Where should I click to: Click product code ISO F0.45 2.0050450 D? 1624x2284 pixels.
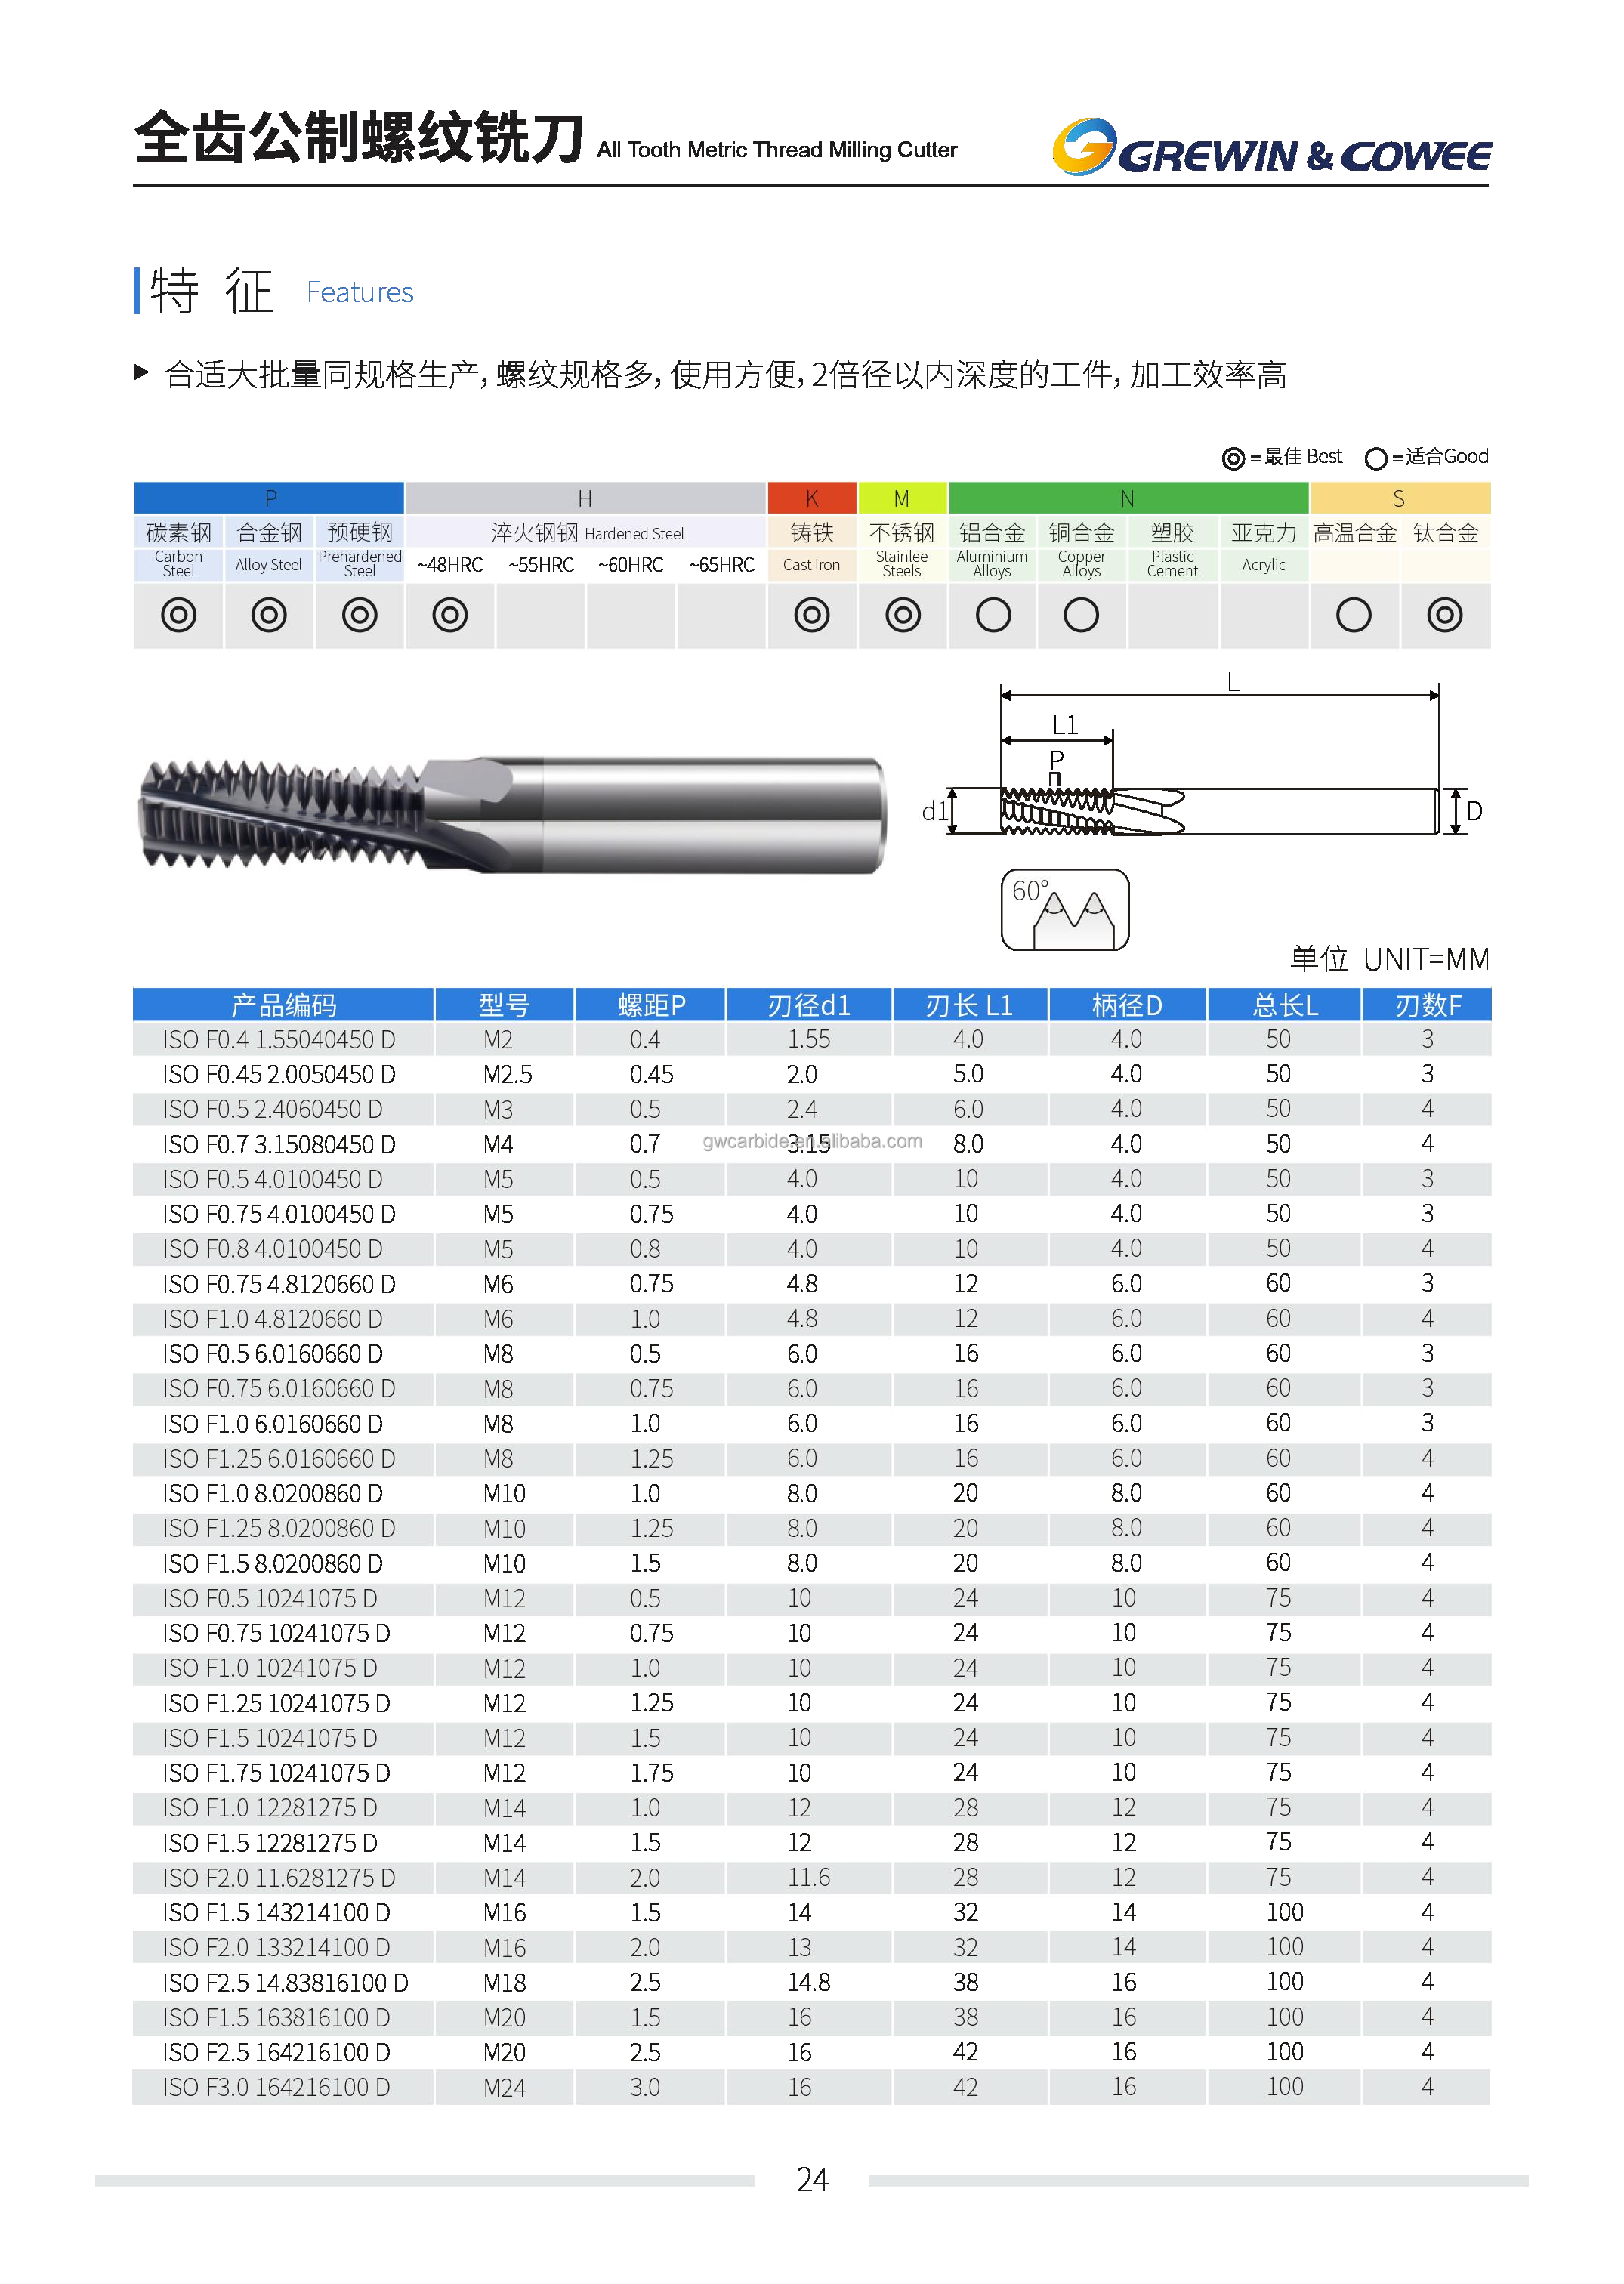pyautogui.click(x=279, y=1075)
